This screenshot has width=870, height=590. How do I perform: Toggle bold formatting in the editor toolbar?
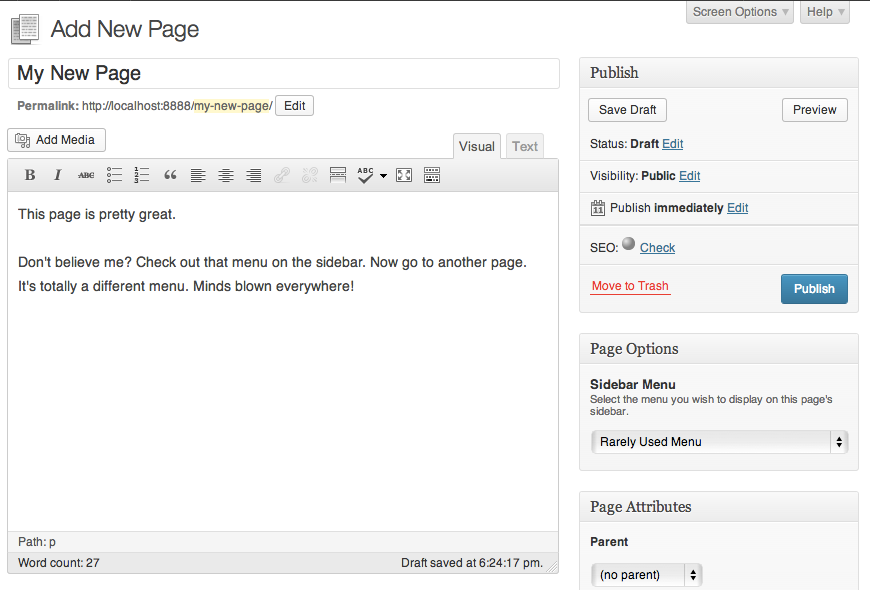click(x=30, y=175)
